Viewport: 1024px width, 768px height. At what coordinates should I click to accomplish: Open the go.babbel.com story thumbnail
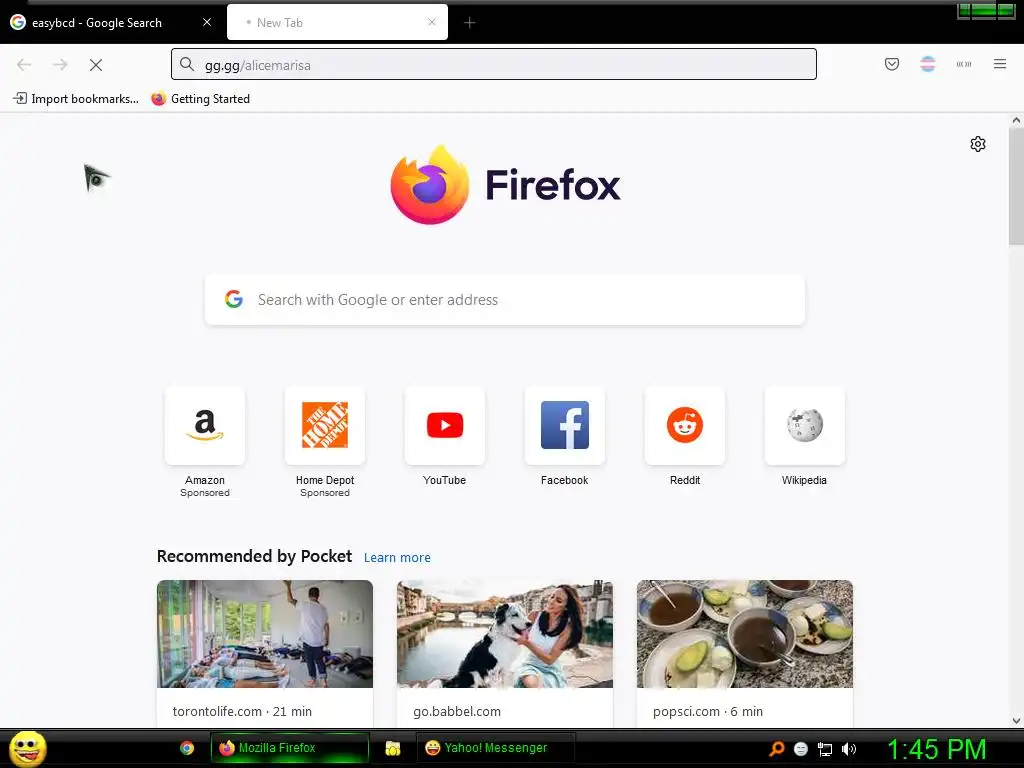point(505,633)
